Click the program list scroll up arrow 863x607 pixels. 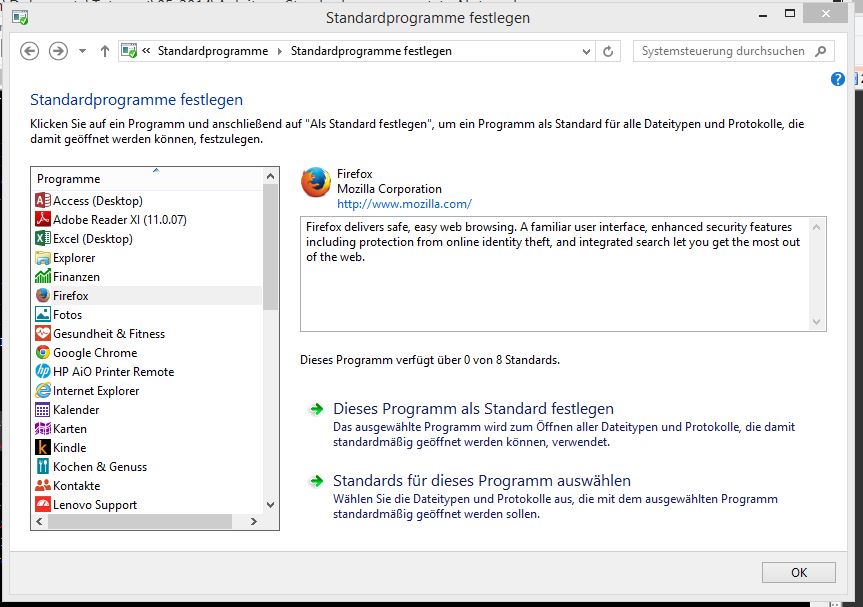(x=270, y=177)
